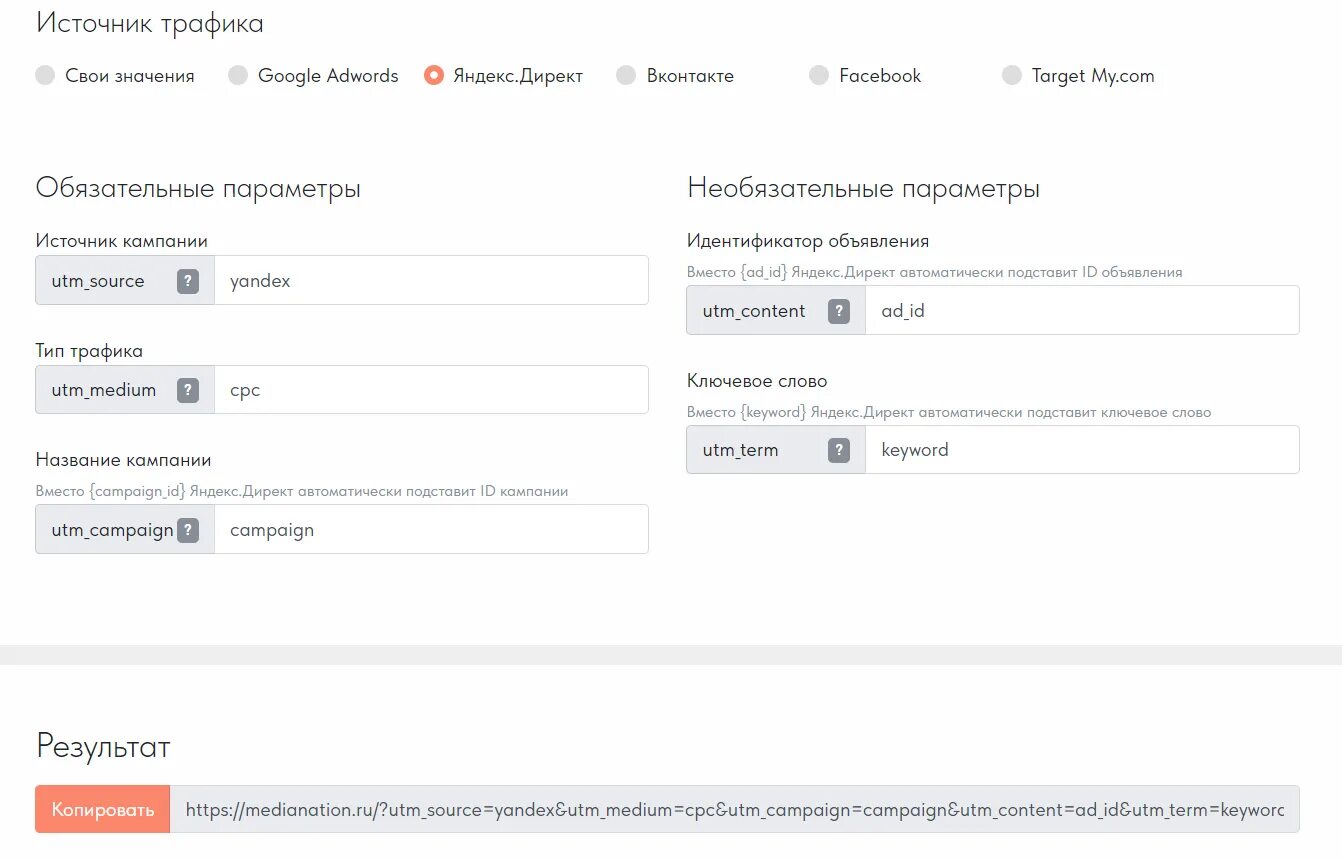Open the utm_content help question mark

tap(839, 311)
